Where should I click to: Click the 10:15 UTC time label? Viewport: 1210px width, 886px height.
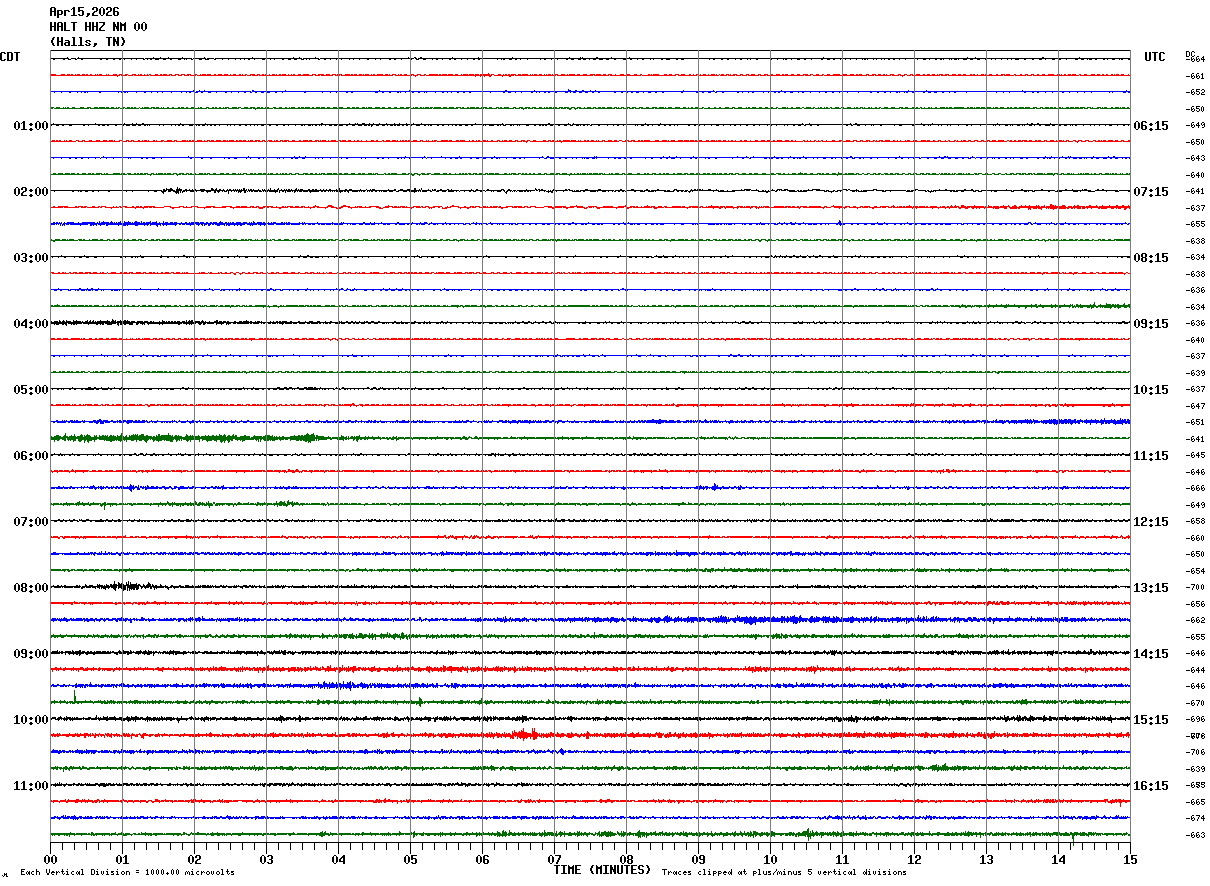coord(1151,390)
